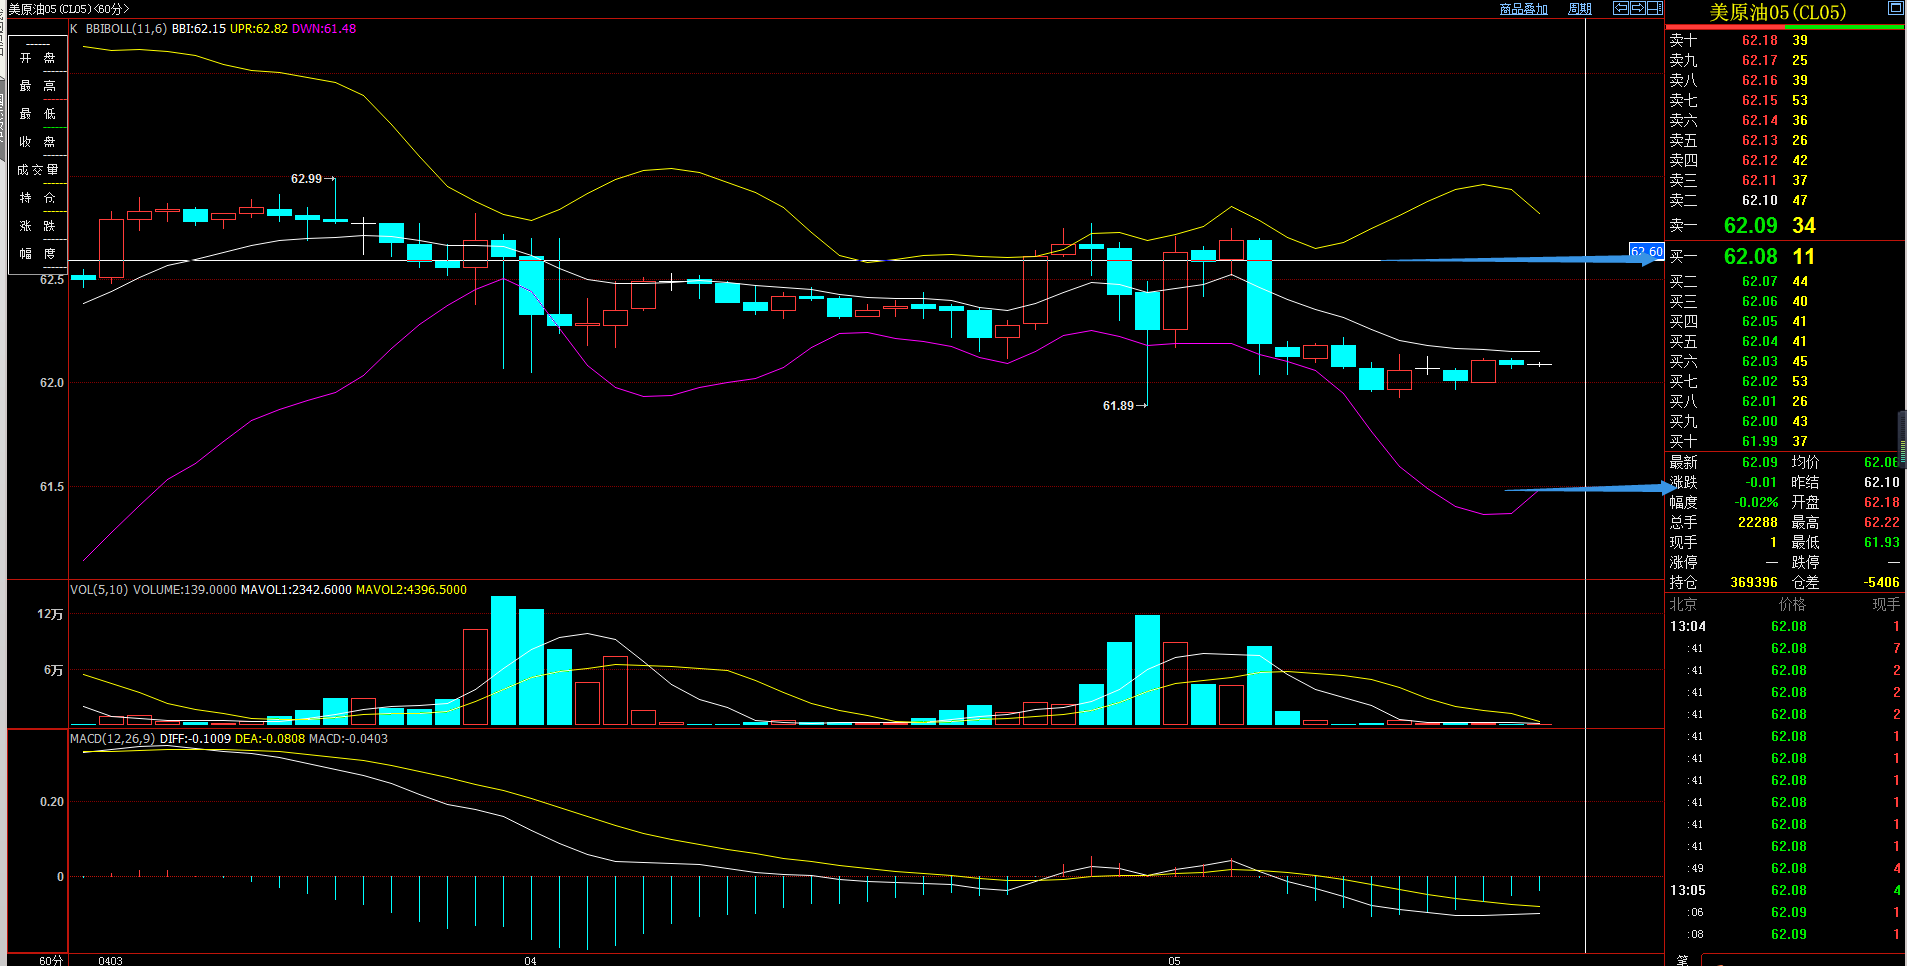Select the DWN:61.48 indicator value
The image size is (1907, 966).
[x=324, y=29]
